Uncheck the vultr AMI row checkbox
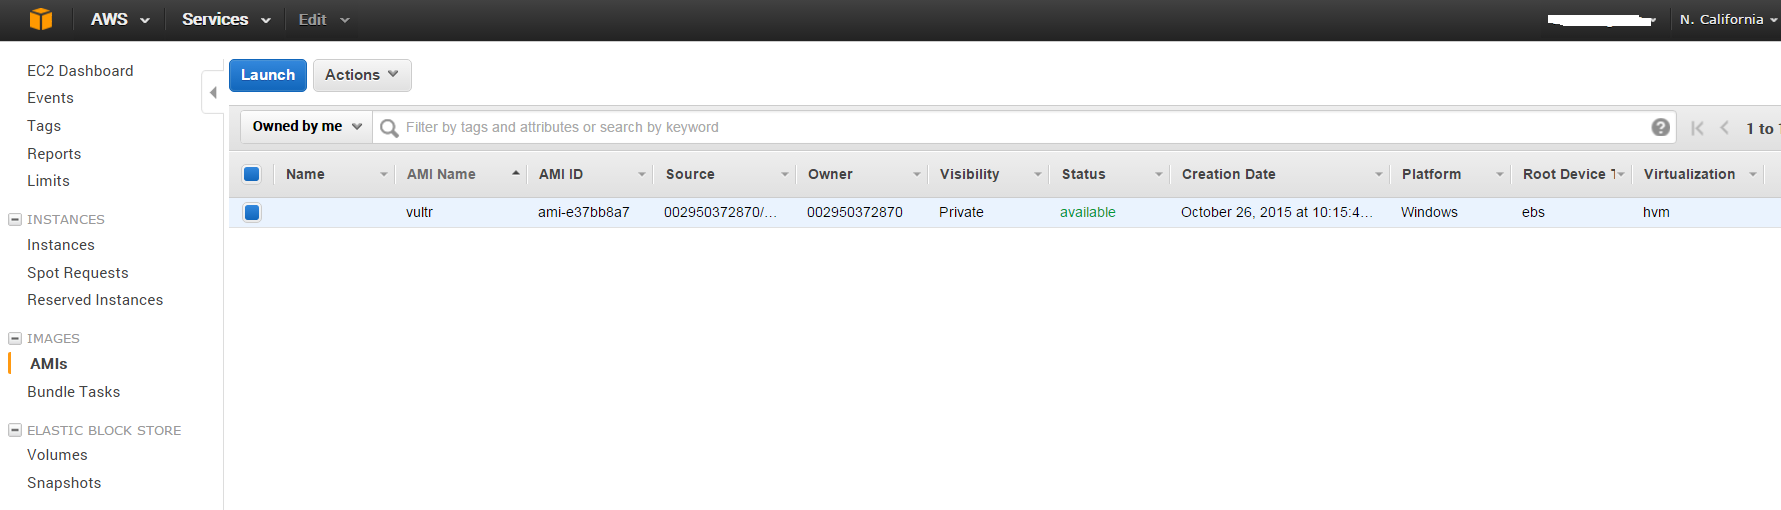The width and height of the screenshot is (1781, 510). click(x=252, y=212)
